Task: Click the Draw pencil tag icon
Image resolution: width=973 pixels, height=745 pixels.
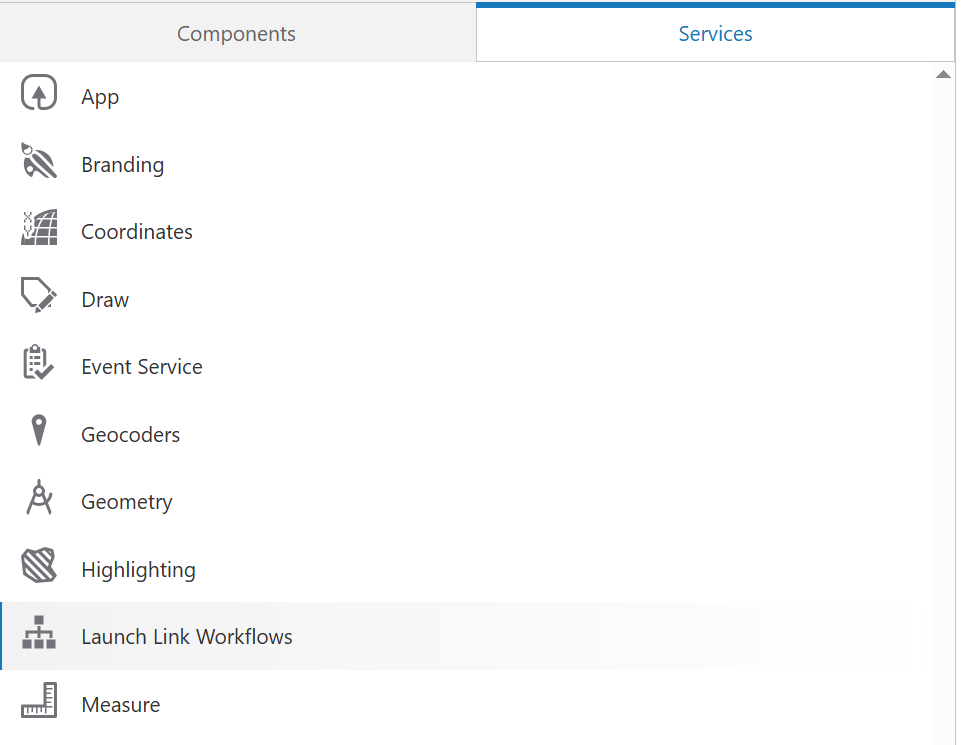Action: point(39,297)
